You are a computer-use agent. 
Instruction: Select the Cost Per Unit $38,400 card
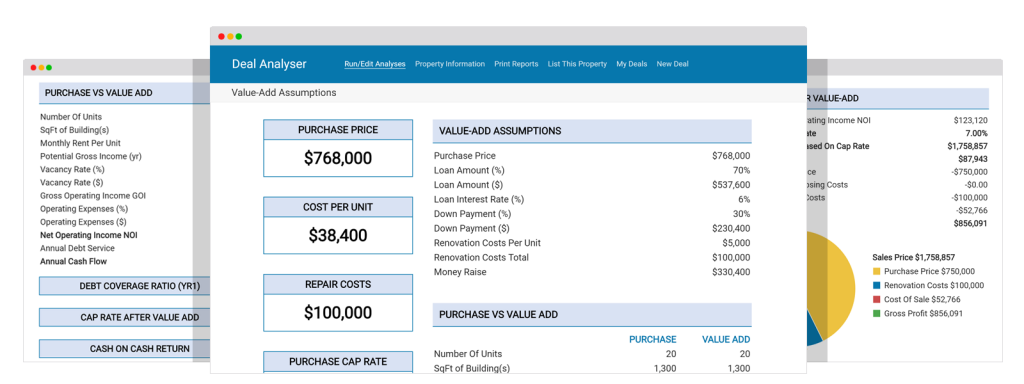[338, 225]
